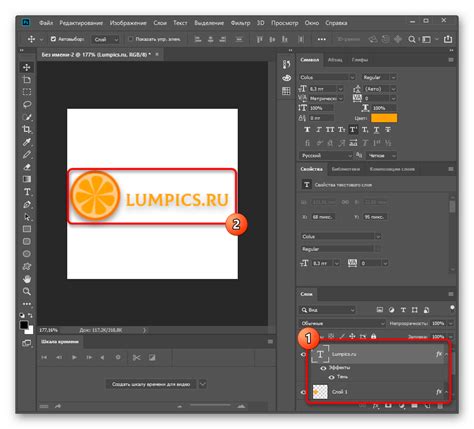Choose the Crop tool
This screenshot has height=429, width=474.
pyautogui.click(x=27, y=129)
